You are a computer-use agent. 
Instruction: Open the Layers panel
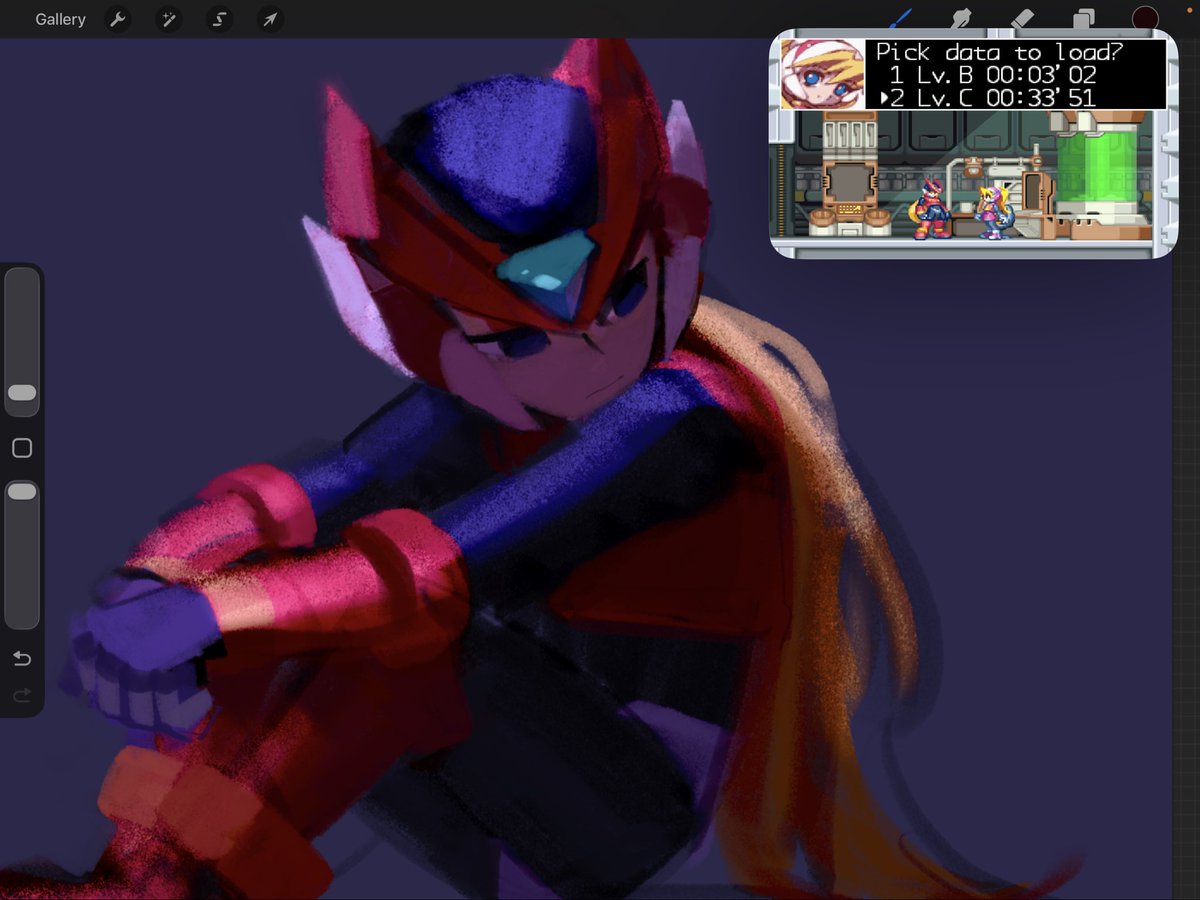point(1084,18)
